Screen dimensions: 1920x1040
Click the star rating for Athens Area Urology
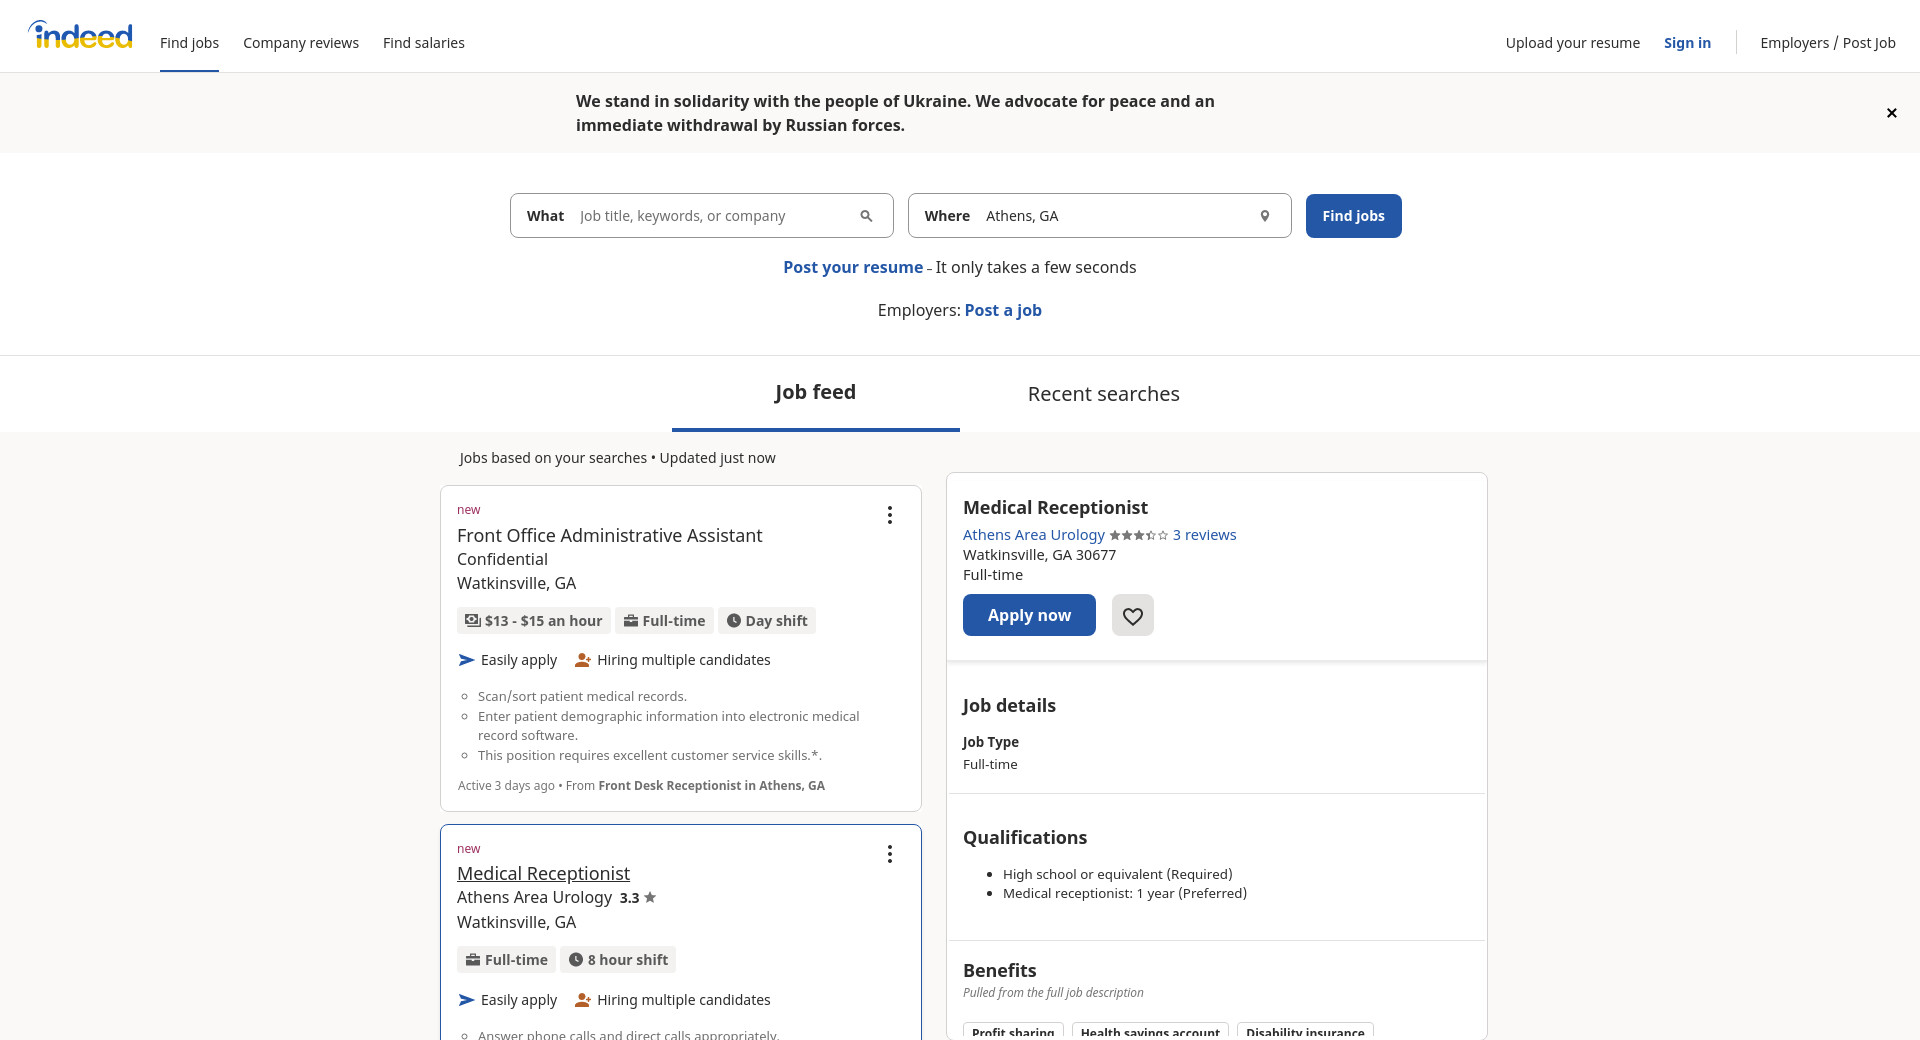tap(1138, 536)
